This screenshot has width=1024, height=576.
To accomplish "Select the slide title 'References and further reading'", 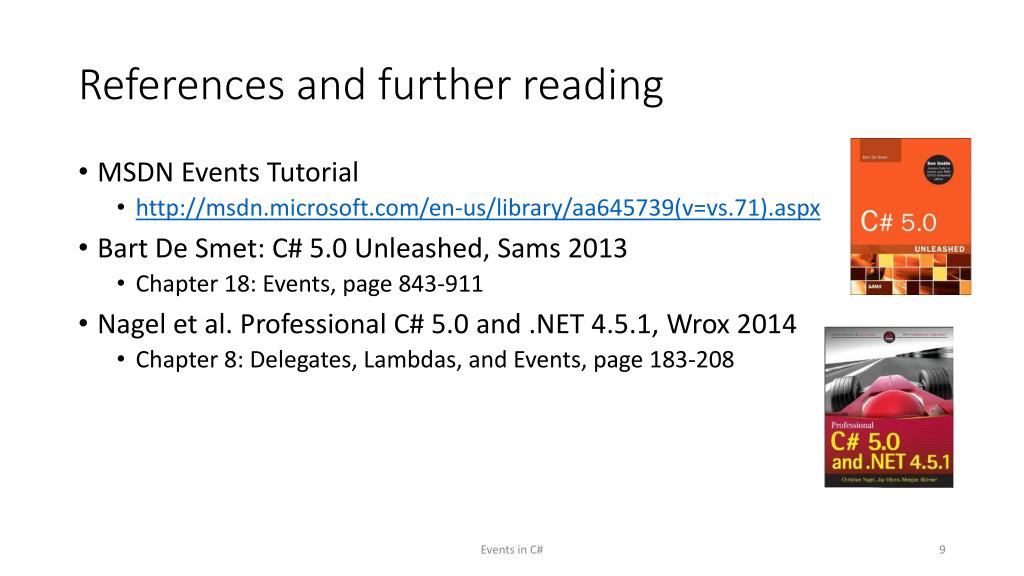I will click(x=371, y=85).
